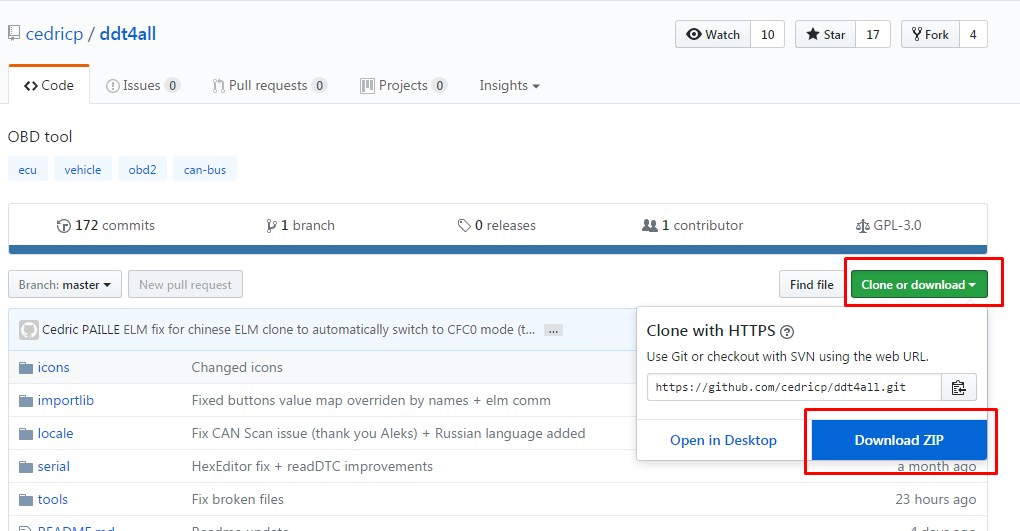This screenshot has width=1020, height=531.
Task: Click the GPL-3.0 license scale icon
Action: point(864,226)
